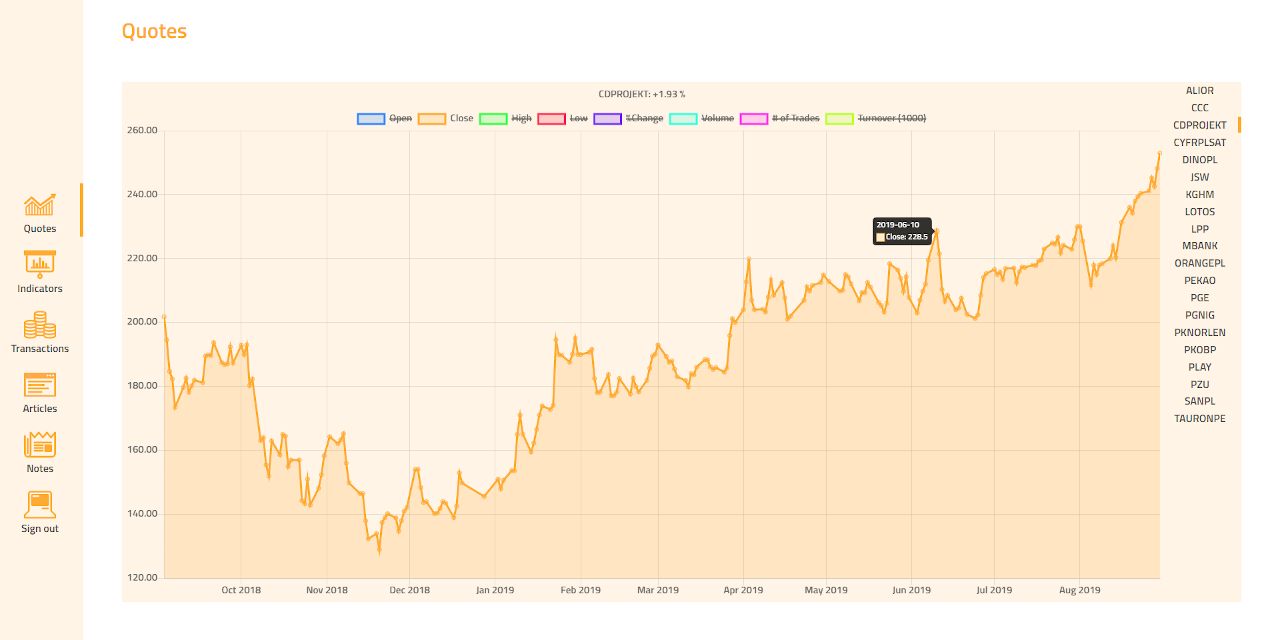Show LOTOS stock quotes

coord(1200,212)
